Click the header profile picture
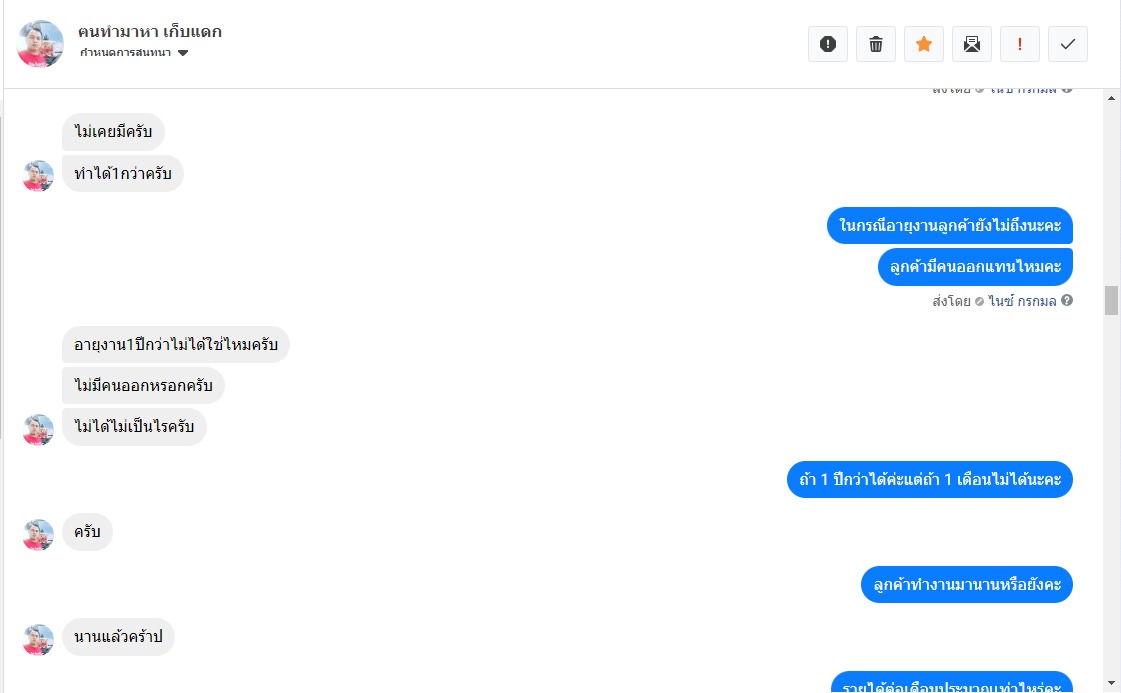This screenshot has height=693, width=1121. pyautogui.click(x=40, y=44)
